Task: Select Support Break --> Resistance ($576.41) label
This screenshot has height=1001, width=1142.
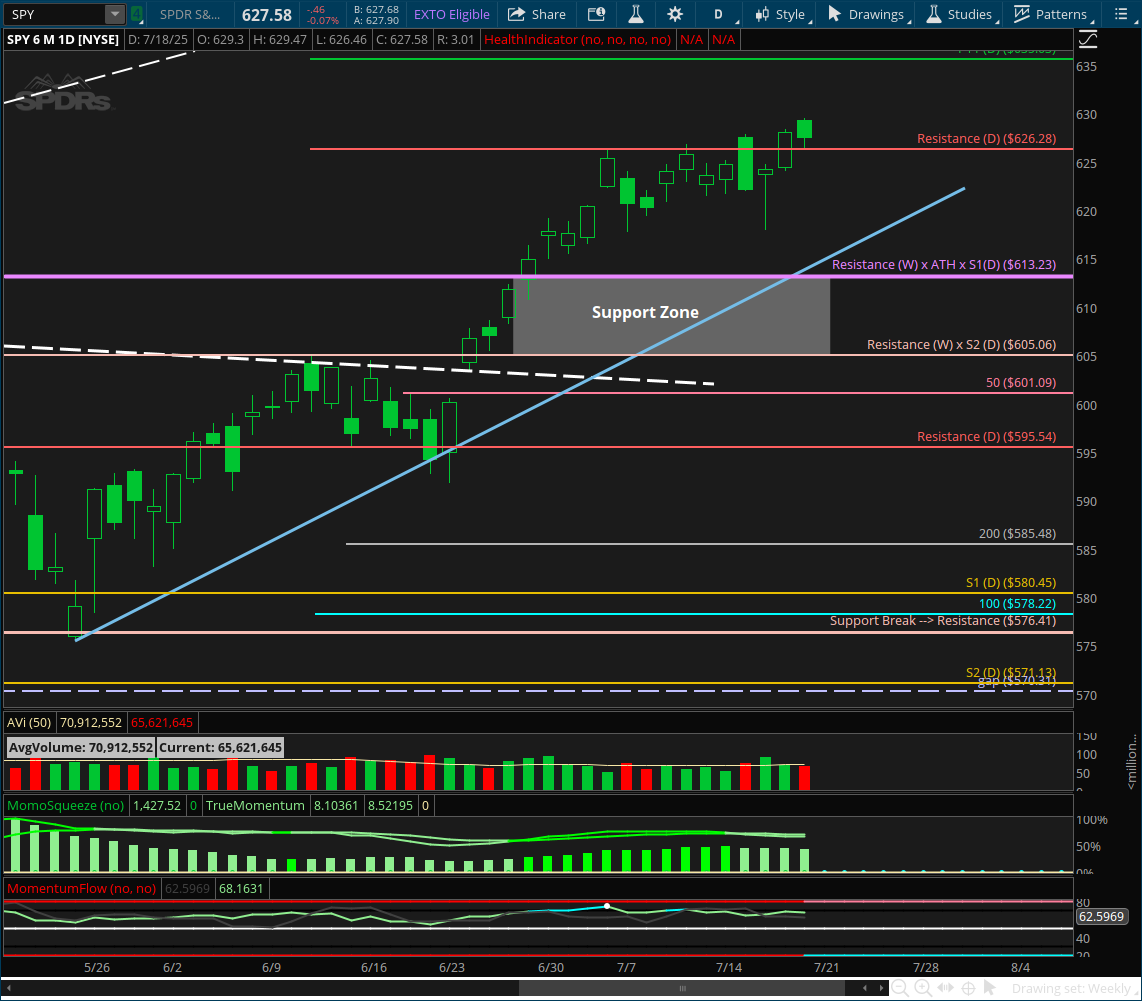Action: point(942,621)
